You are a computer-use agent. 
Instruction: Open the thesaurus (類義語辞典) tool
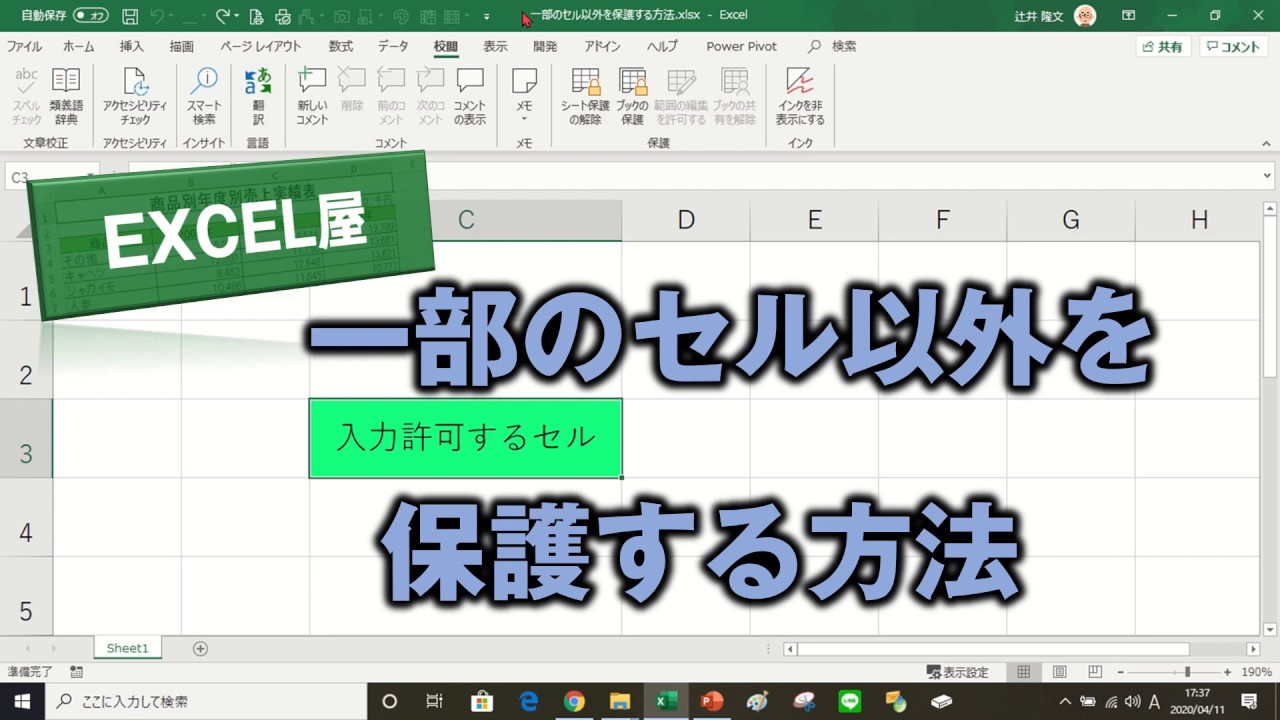click(66, 97)
